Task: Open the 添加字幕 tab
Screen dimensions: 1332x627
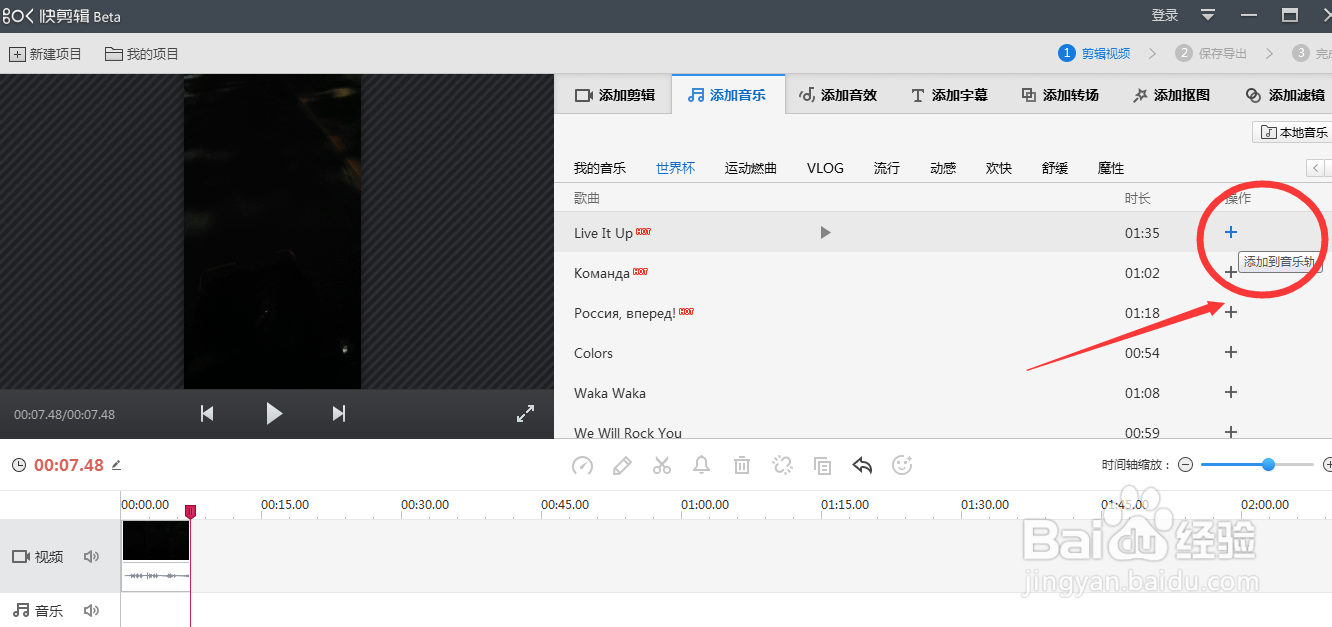Action: [x=948, y=94]
